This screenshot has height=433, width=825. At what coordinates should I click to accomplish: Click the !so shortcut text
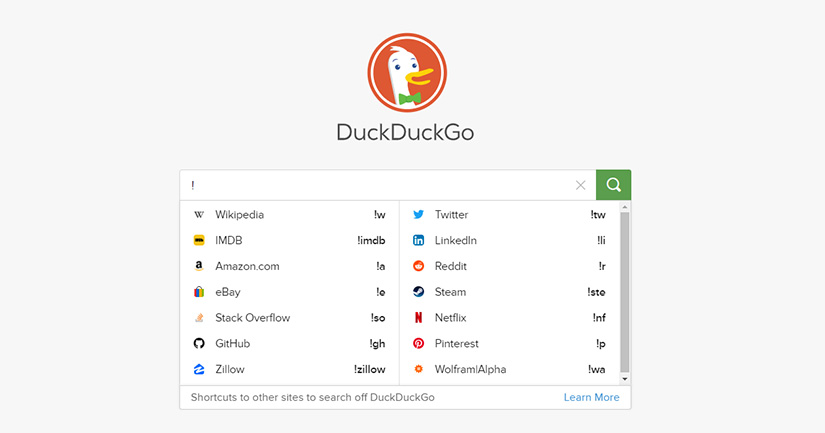tap(378, 318)
